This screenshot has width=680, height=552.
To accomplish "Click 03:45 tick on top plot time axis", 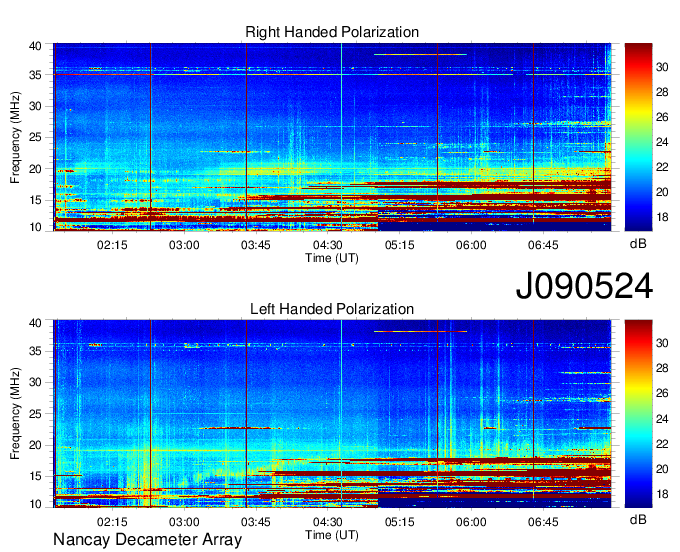I will tap(256, 245).
